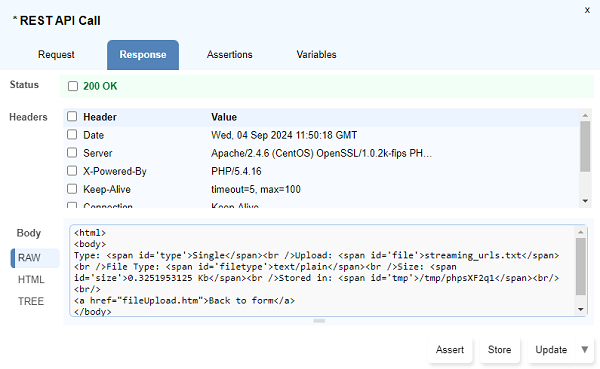Open the Assertions tab
This screenshot has width=600, height=369.
click(230, 55)
